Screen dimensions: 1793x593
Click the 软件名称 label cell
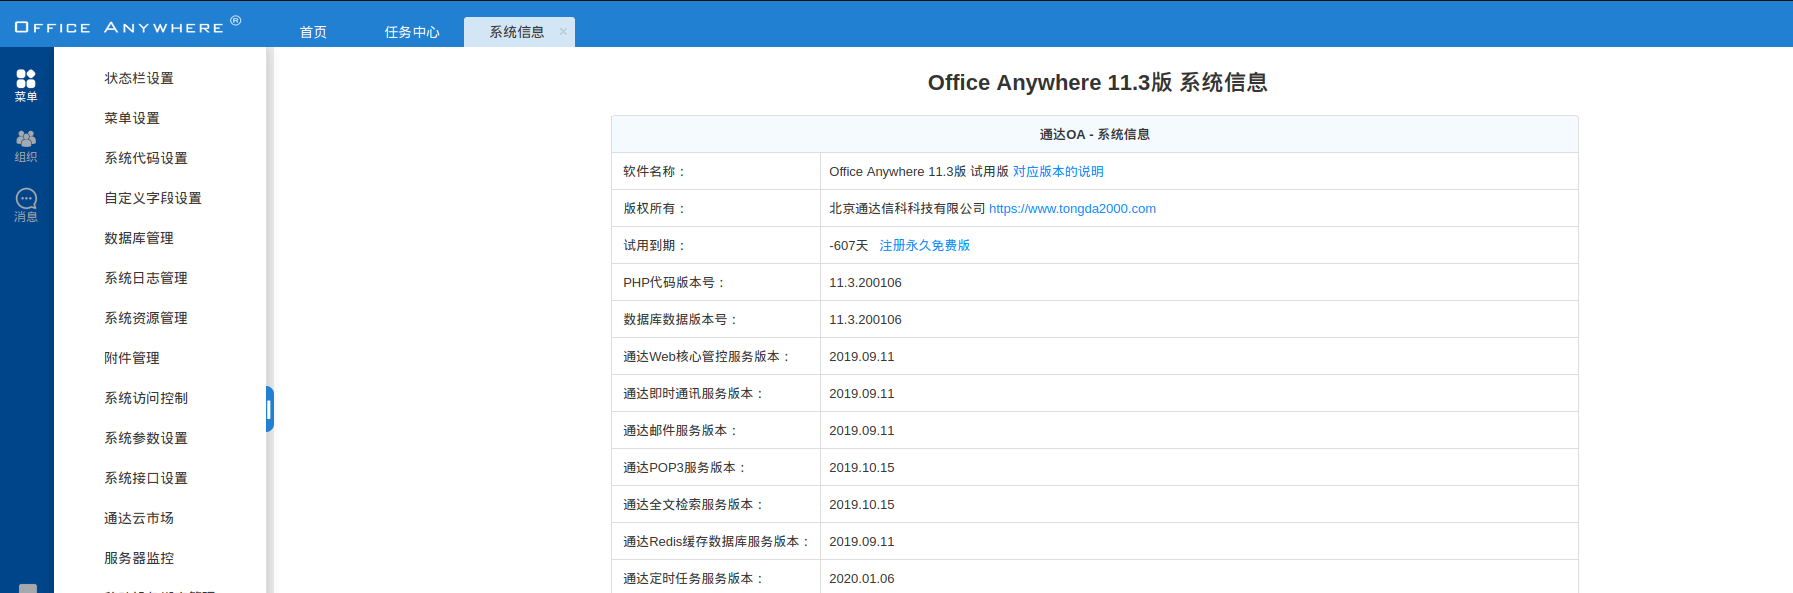[716, 171]
